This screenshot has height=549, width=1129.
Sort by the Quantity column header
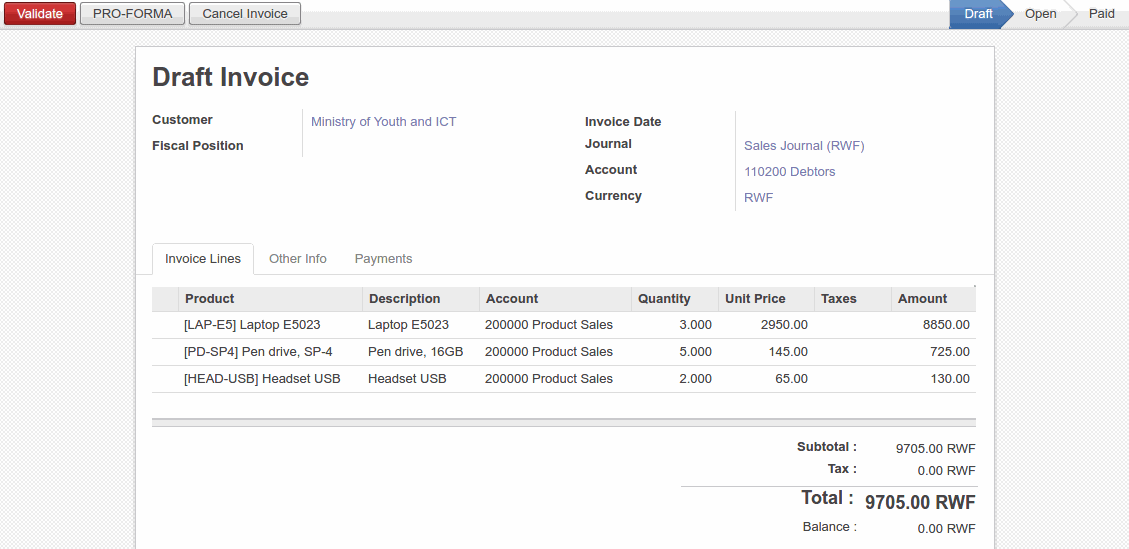(x=664, y=298)
